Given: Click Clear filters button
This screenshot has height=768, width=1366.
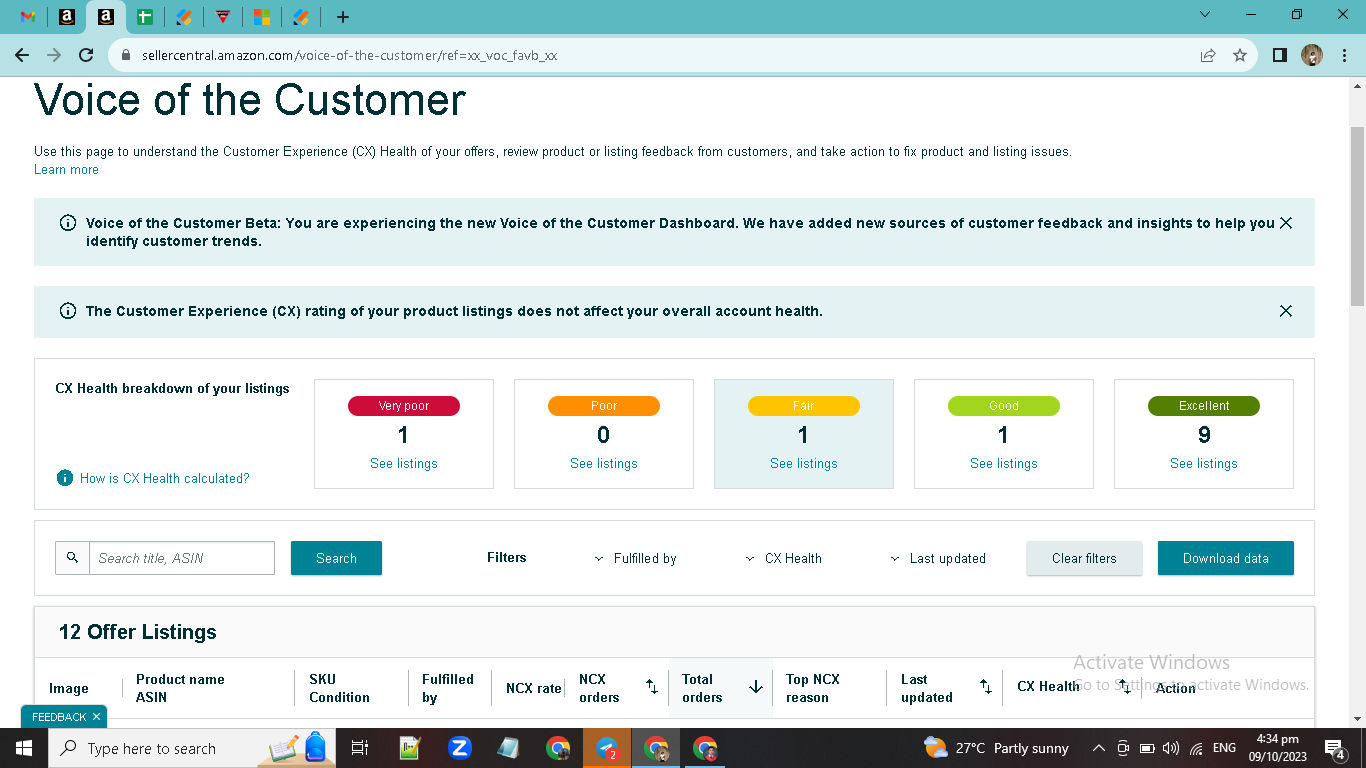Looking at the screenshot, I should coord(1084,558).
